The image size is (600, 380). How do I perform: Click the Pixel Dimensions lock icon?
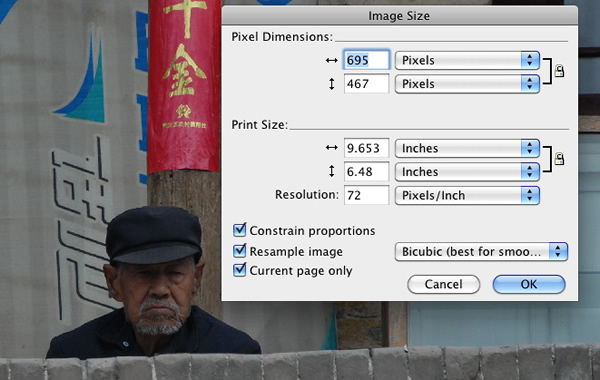click(559, 71)
